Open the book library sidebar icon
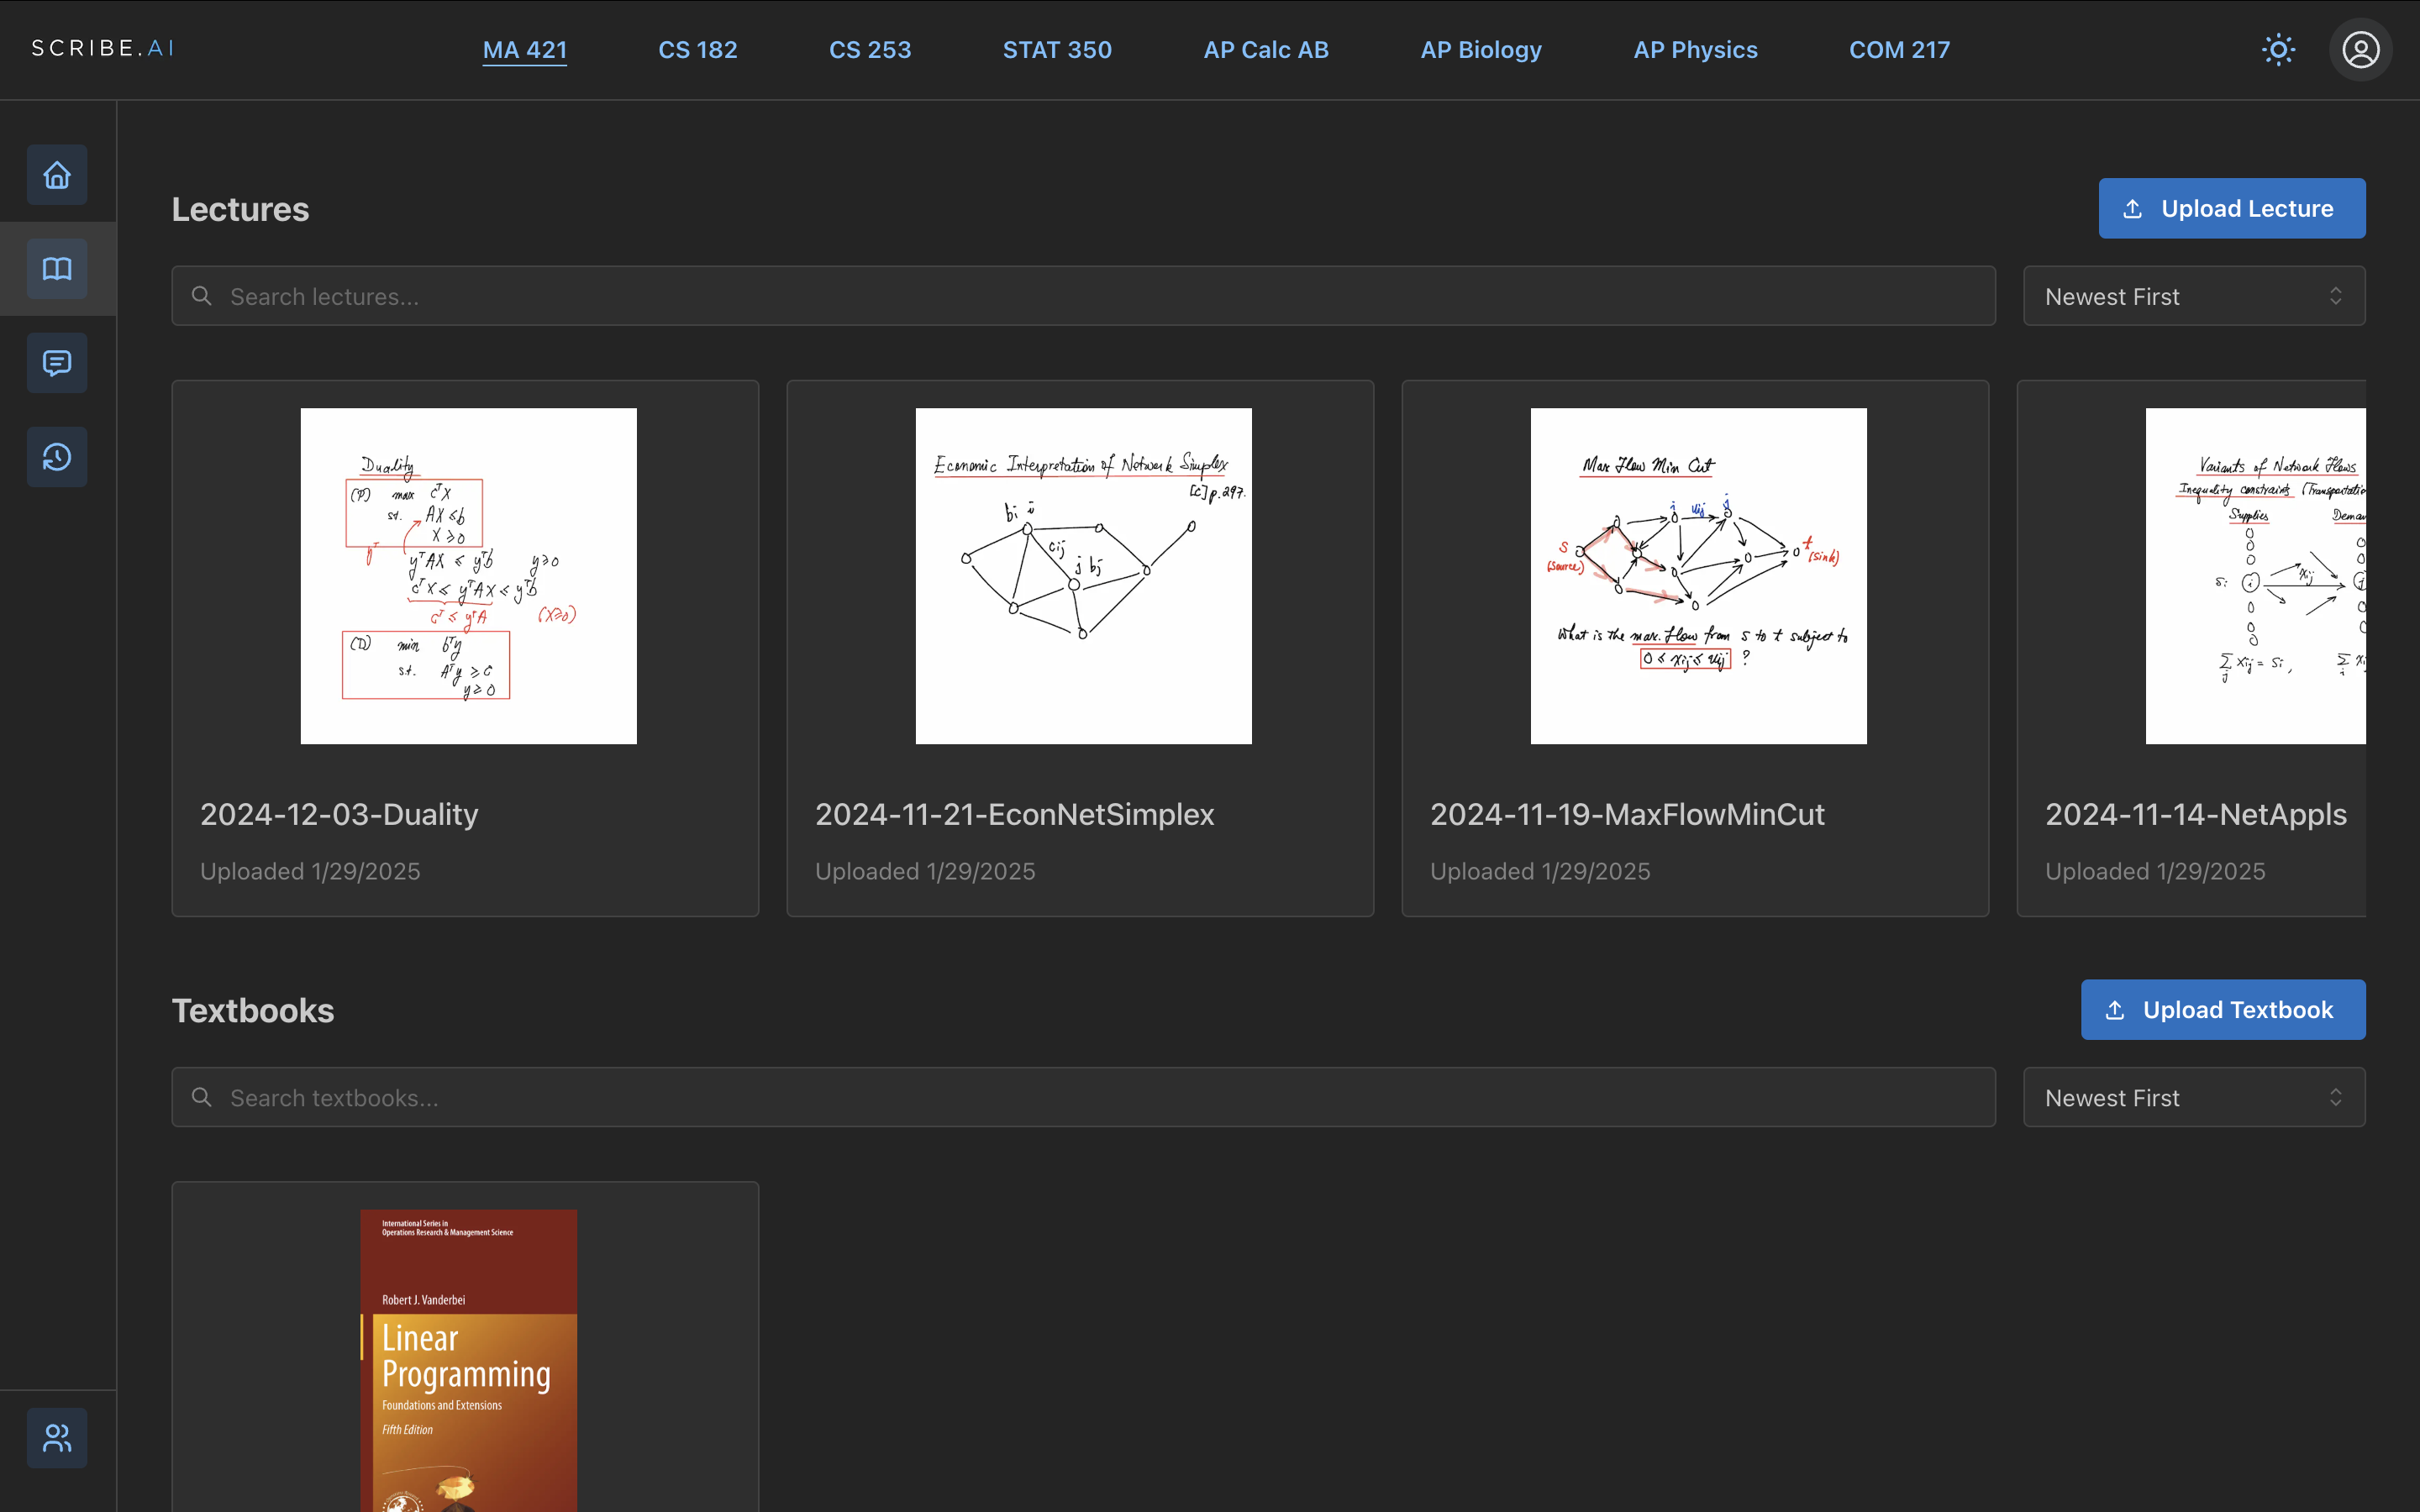This screenshot has height=1512, width=2420. point(57,269)
